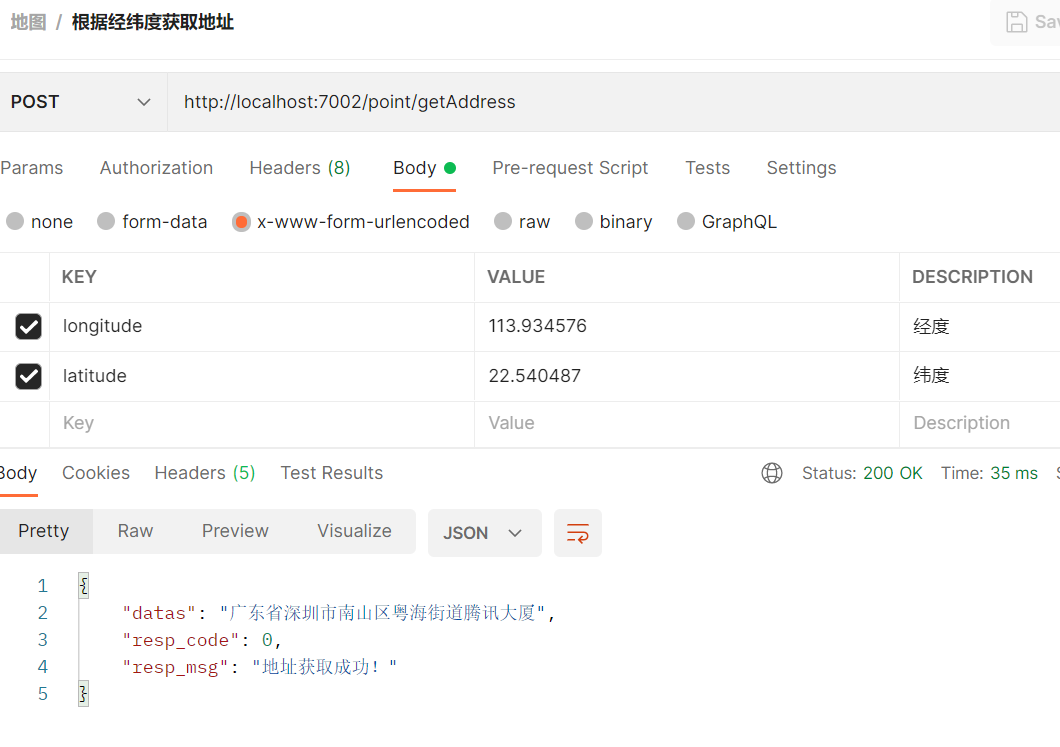Click the globe network info icon

772,472
